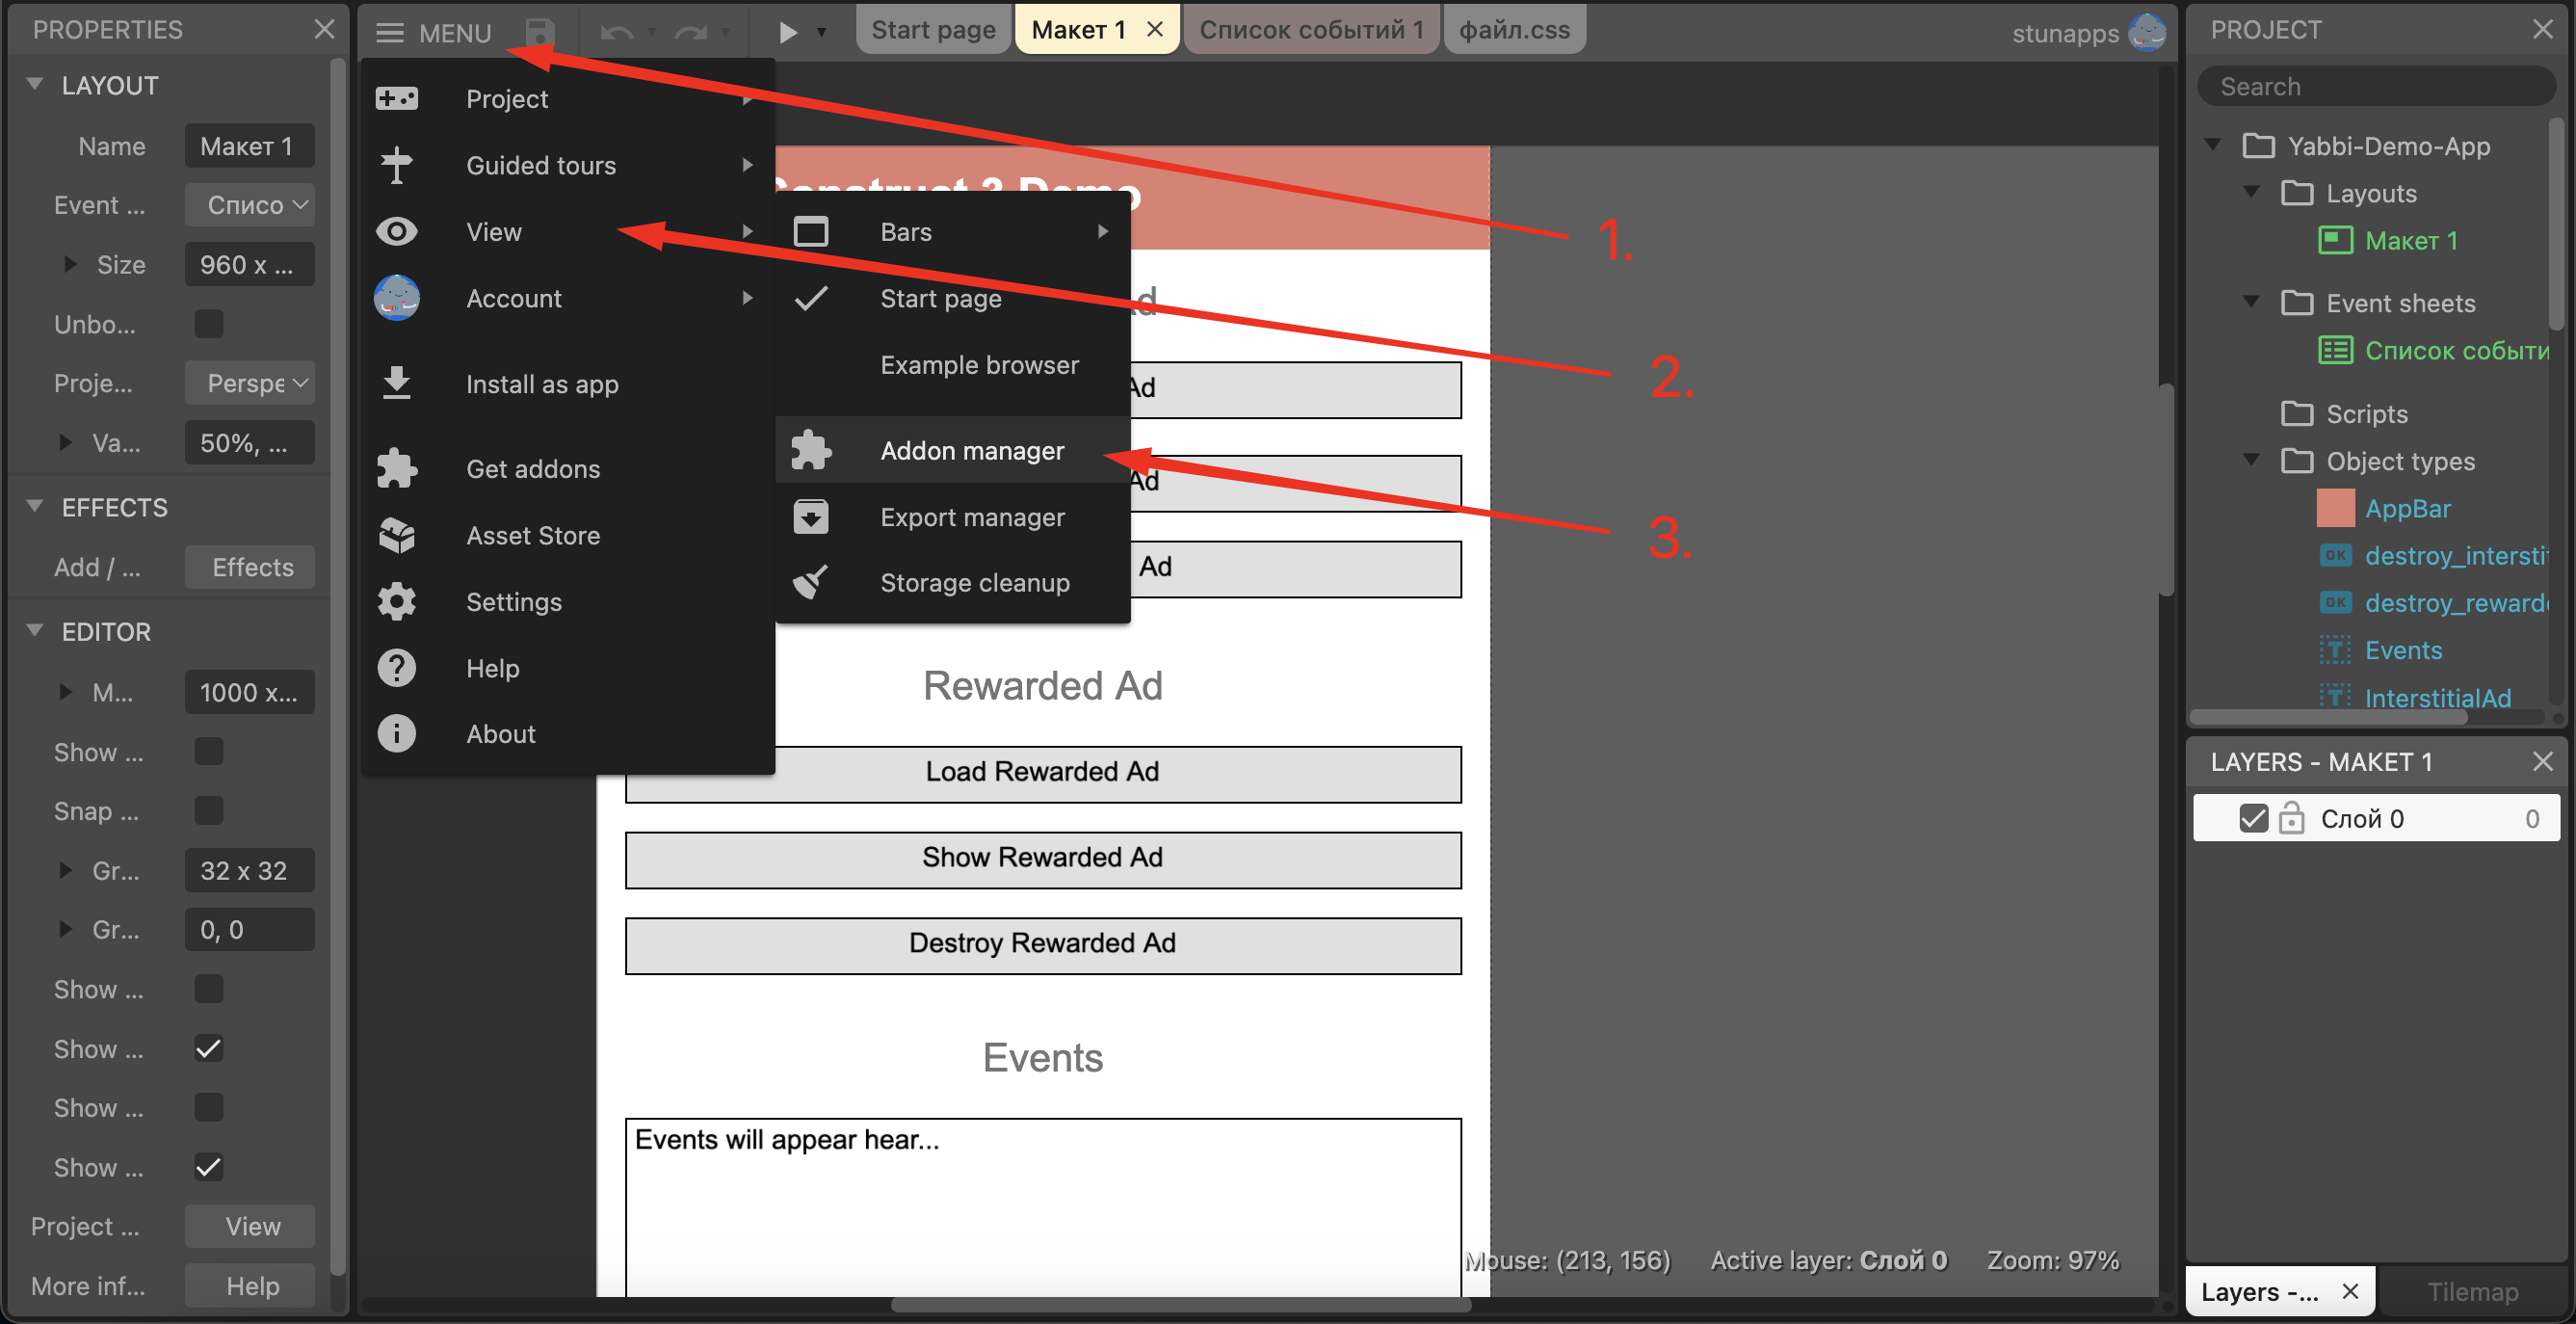This screenshot has height=1324, width=2576.
Task: Click the Export manager icon
Action: click(x=810, y=517)
